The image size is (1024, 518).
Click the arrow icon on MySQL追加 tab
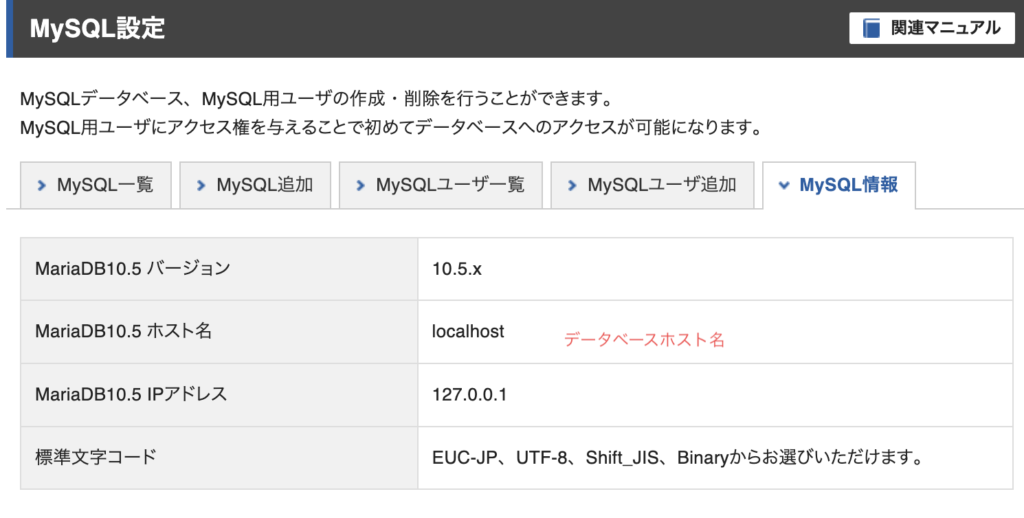click(x=201, y=185)
